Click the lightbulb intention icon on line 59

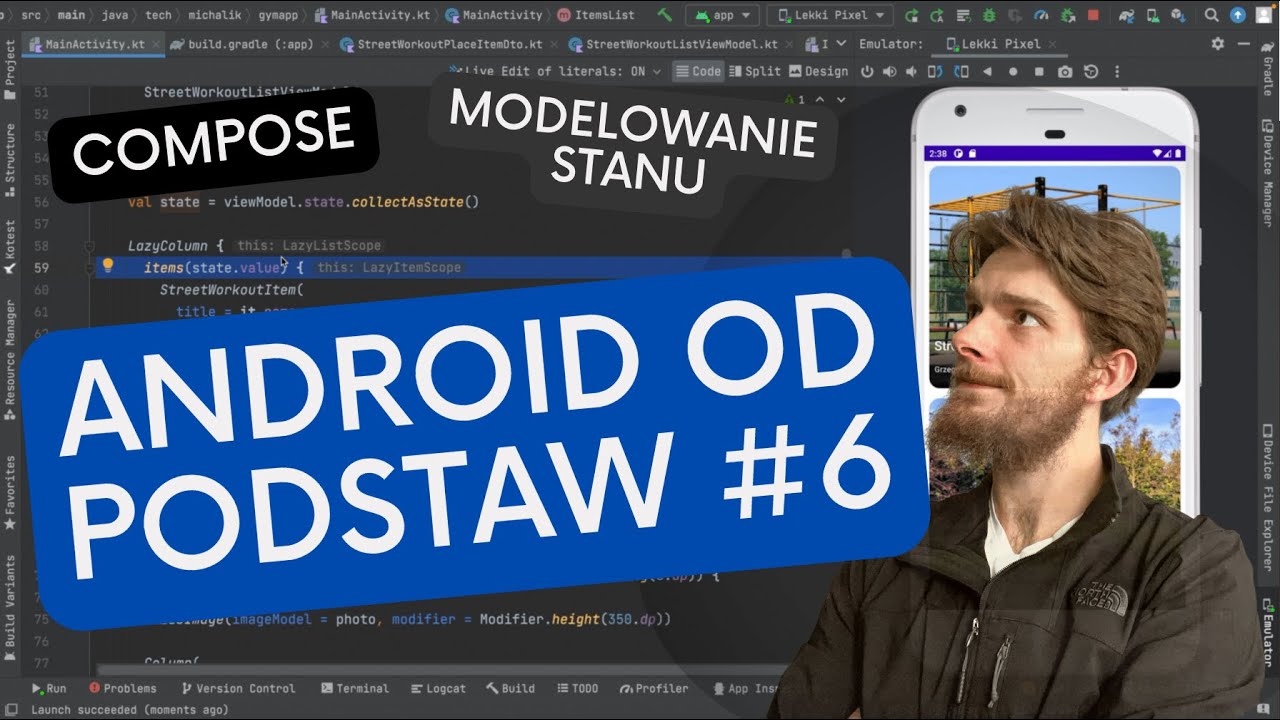click(108, 266)
